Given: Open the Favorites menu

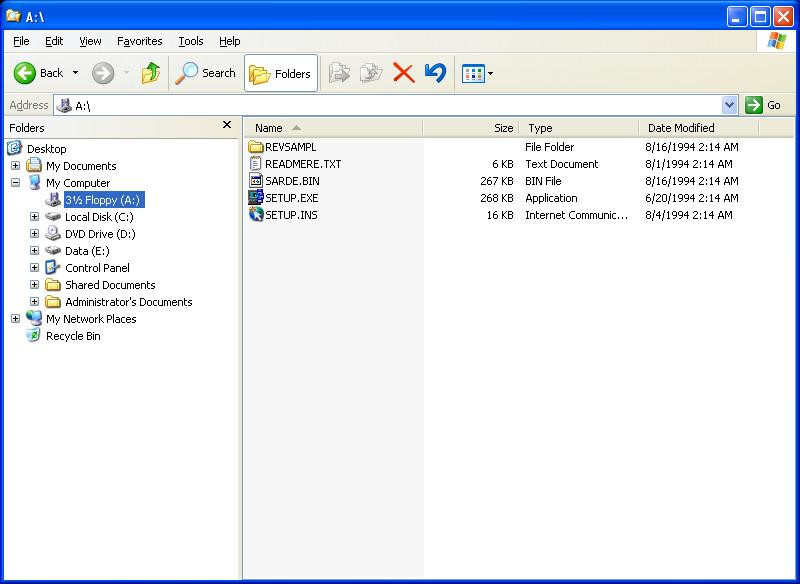Looking at the screenshot, I should pyautogui.click(x=139, y=41).
